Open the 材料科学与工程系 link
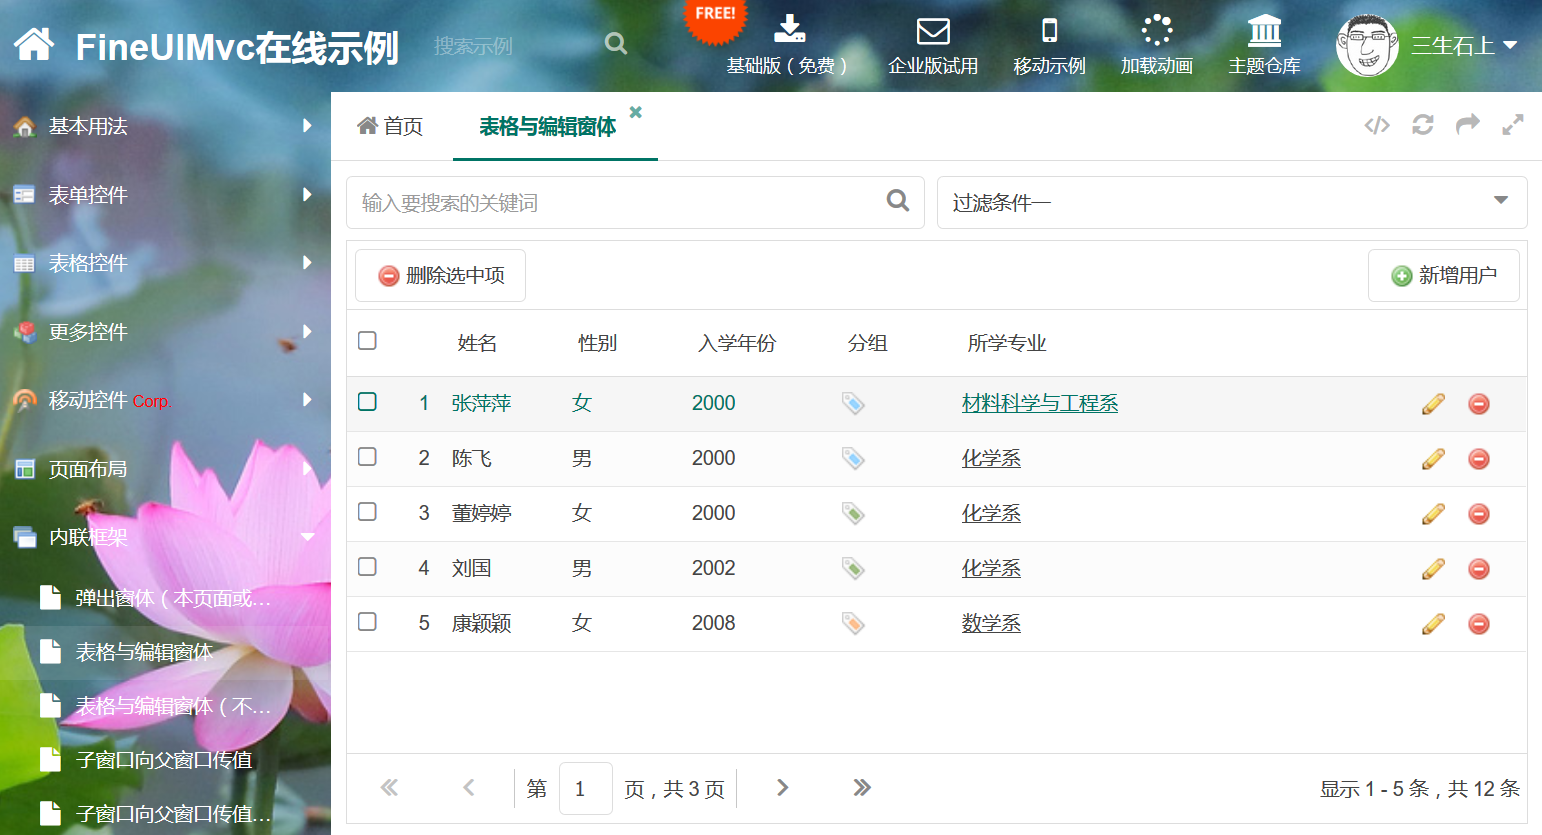The image size is (1542, 835). [x=1039, y=403]
